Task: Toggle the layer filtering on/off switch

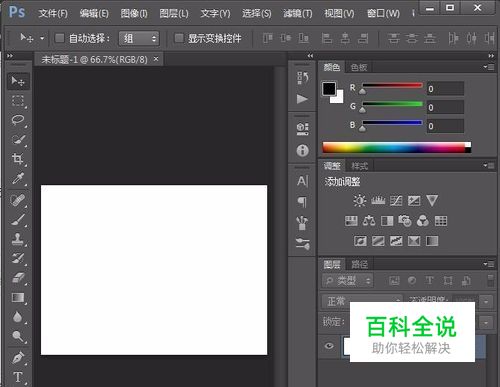Action: [x=490, y=280]
